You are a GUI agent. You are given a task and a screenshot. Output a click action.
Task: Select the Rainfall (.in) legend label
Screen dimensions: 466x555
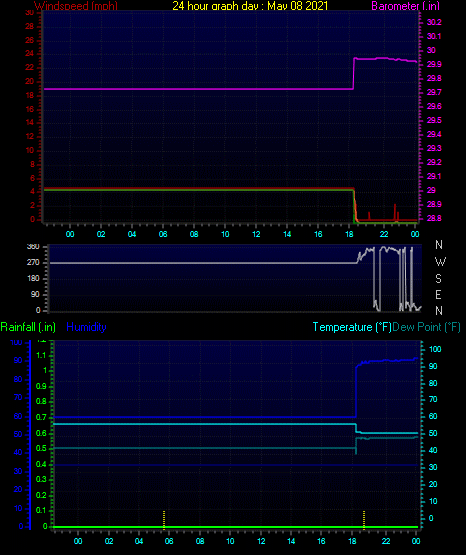coord(28,327)
